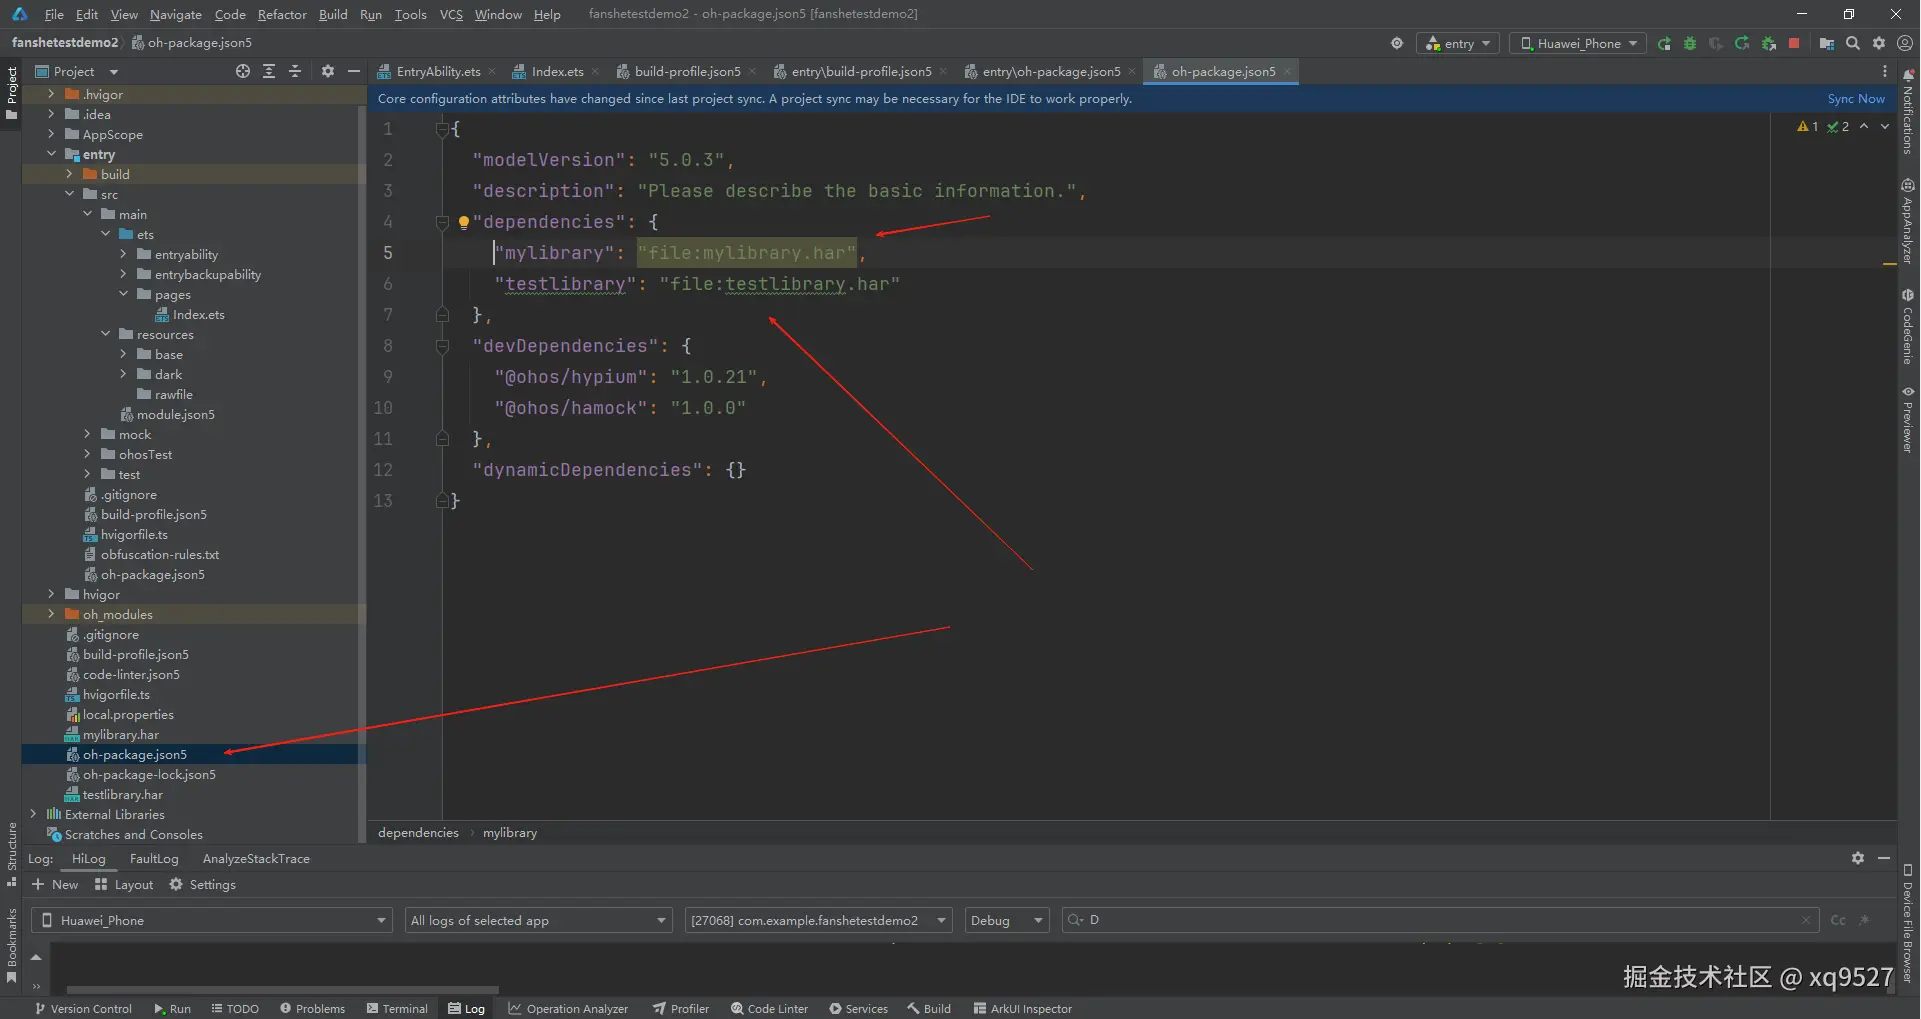
Task: Open the Refactor menu
Action: coord(282,14)
